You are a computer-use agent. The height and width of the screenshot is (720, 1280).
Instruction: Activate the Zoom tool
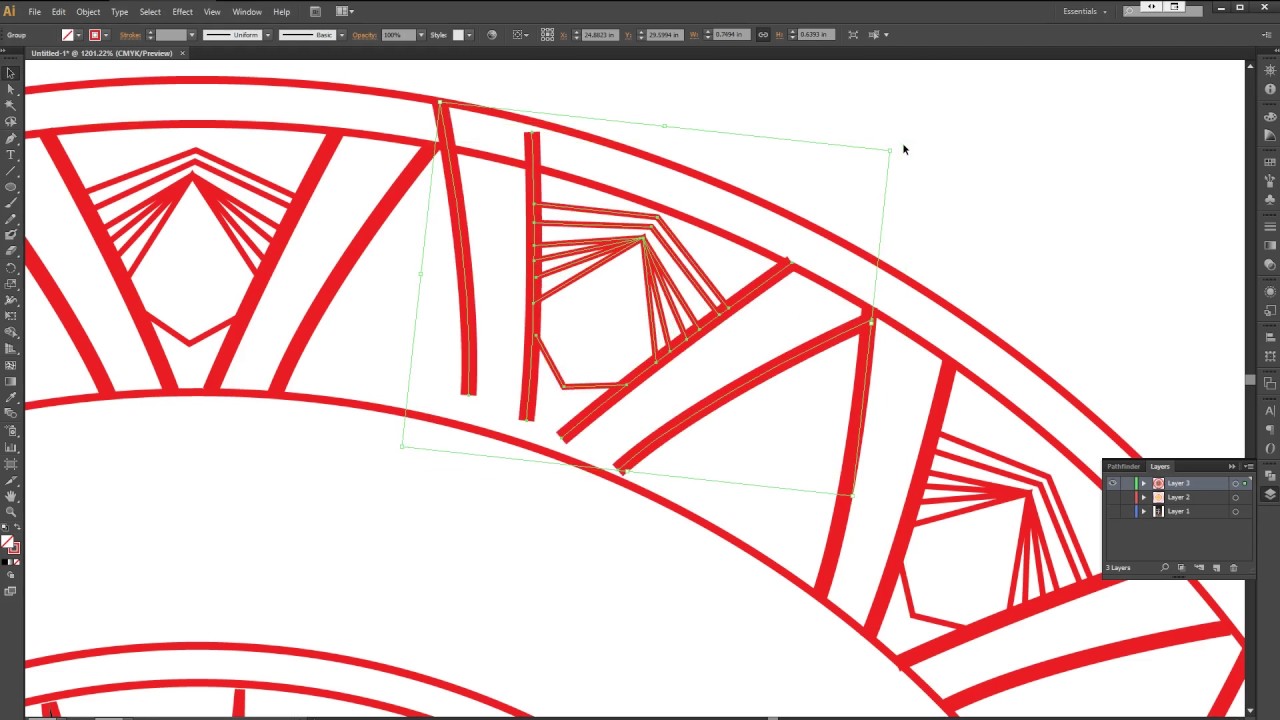(11, 512)
